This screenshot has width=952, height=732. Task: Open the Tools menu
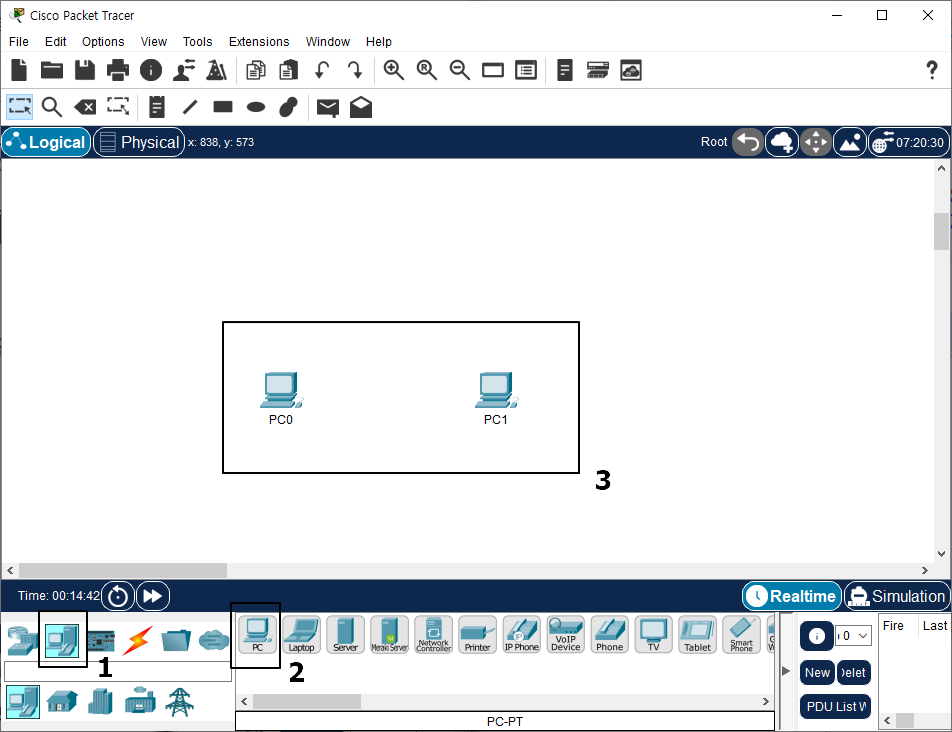197,41
